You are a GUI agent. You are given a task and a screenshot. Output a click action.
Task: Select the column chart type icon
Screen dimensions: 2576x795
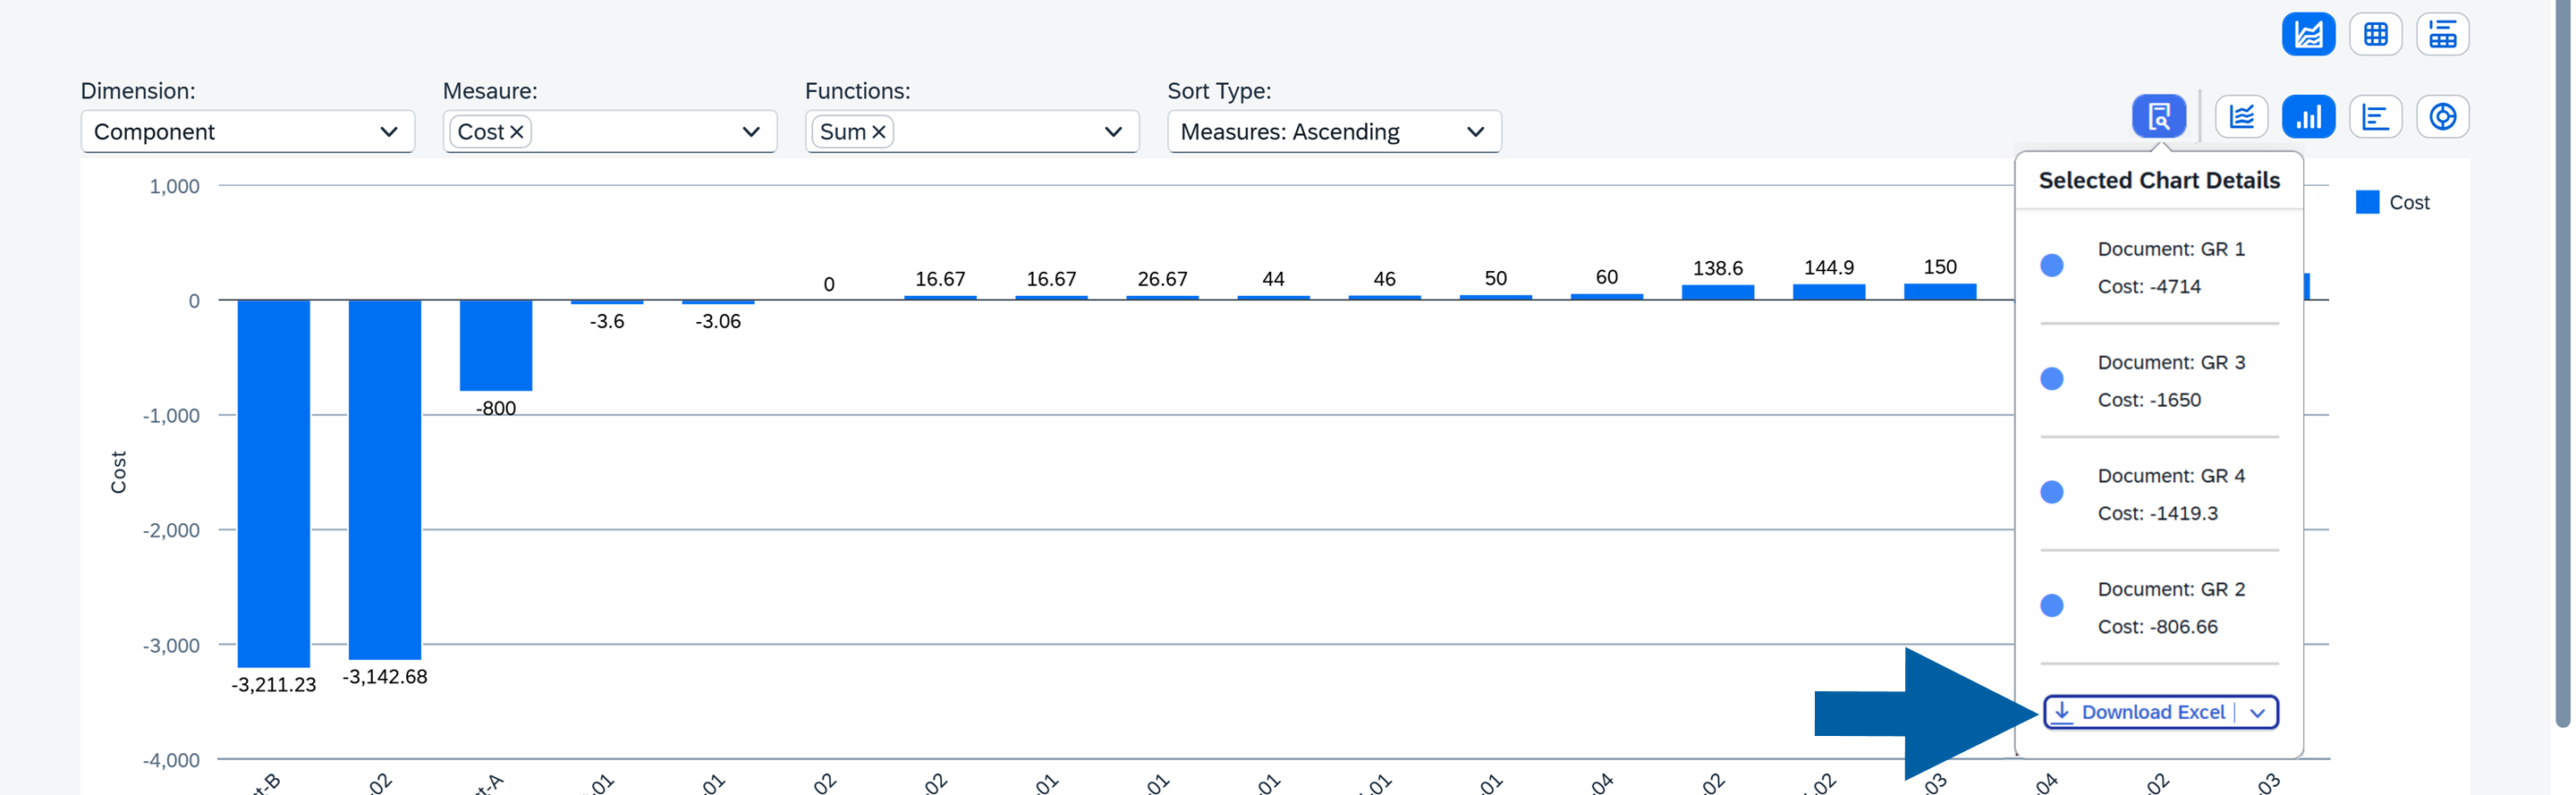pyautogui.click(x=2308, y=116)
